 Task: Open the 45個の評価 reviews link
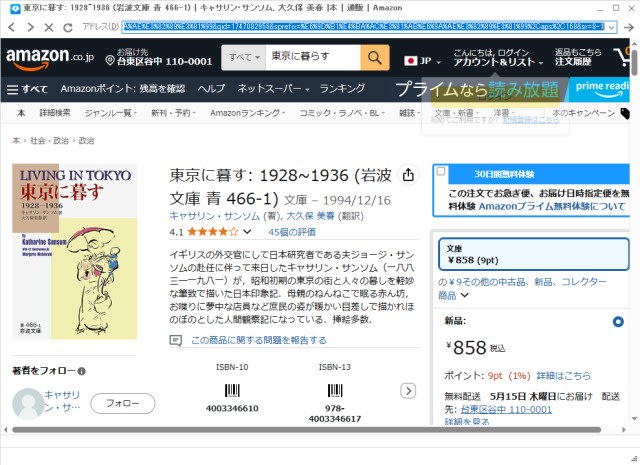click(x=292, y=232)
